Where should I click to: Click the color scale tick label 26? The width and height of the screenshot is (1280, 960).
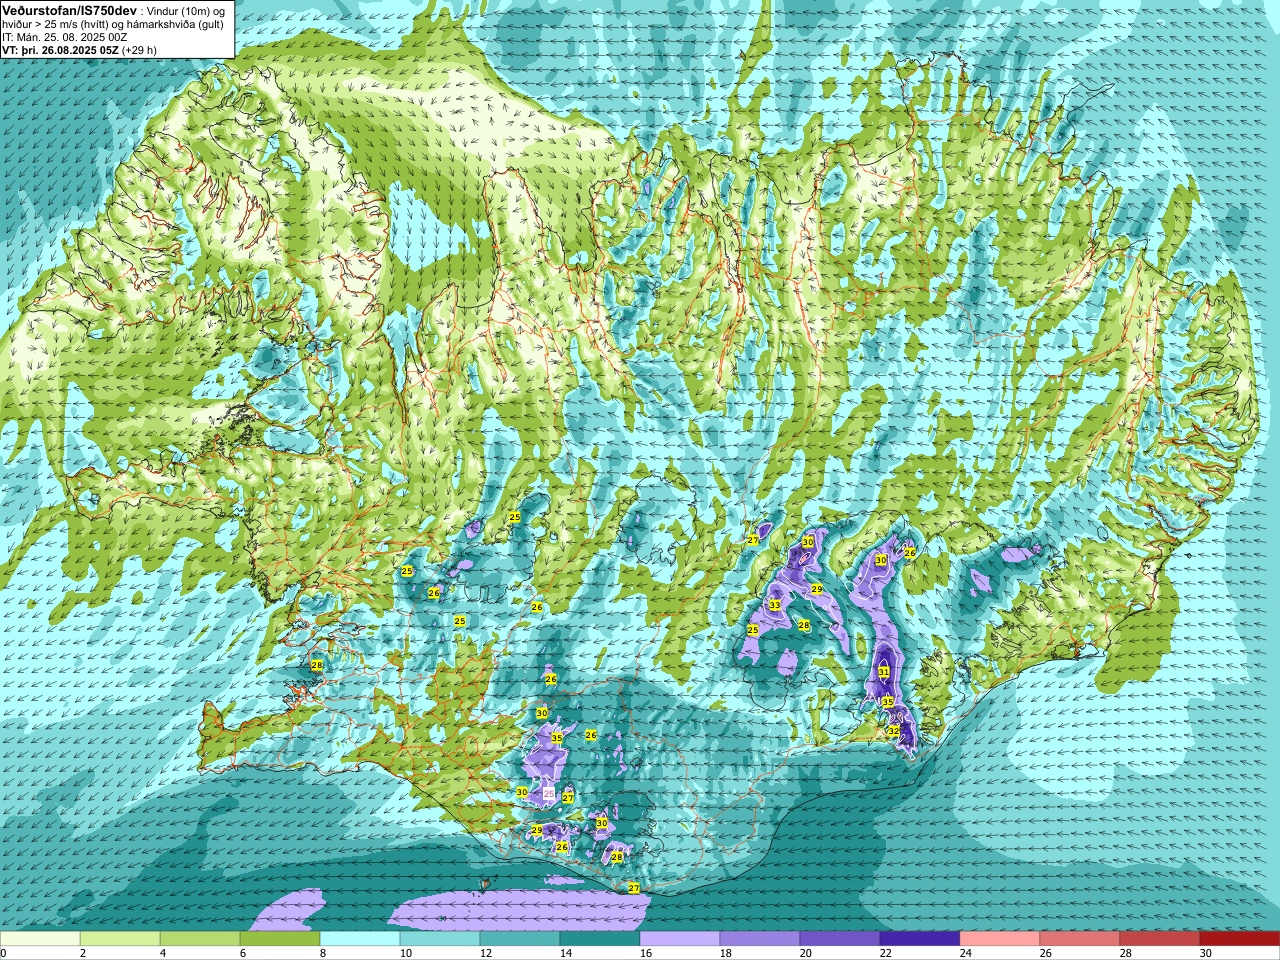1045,954
